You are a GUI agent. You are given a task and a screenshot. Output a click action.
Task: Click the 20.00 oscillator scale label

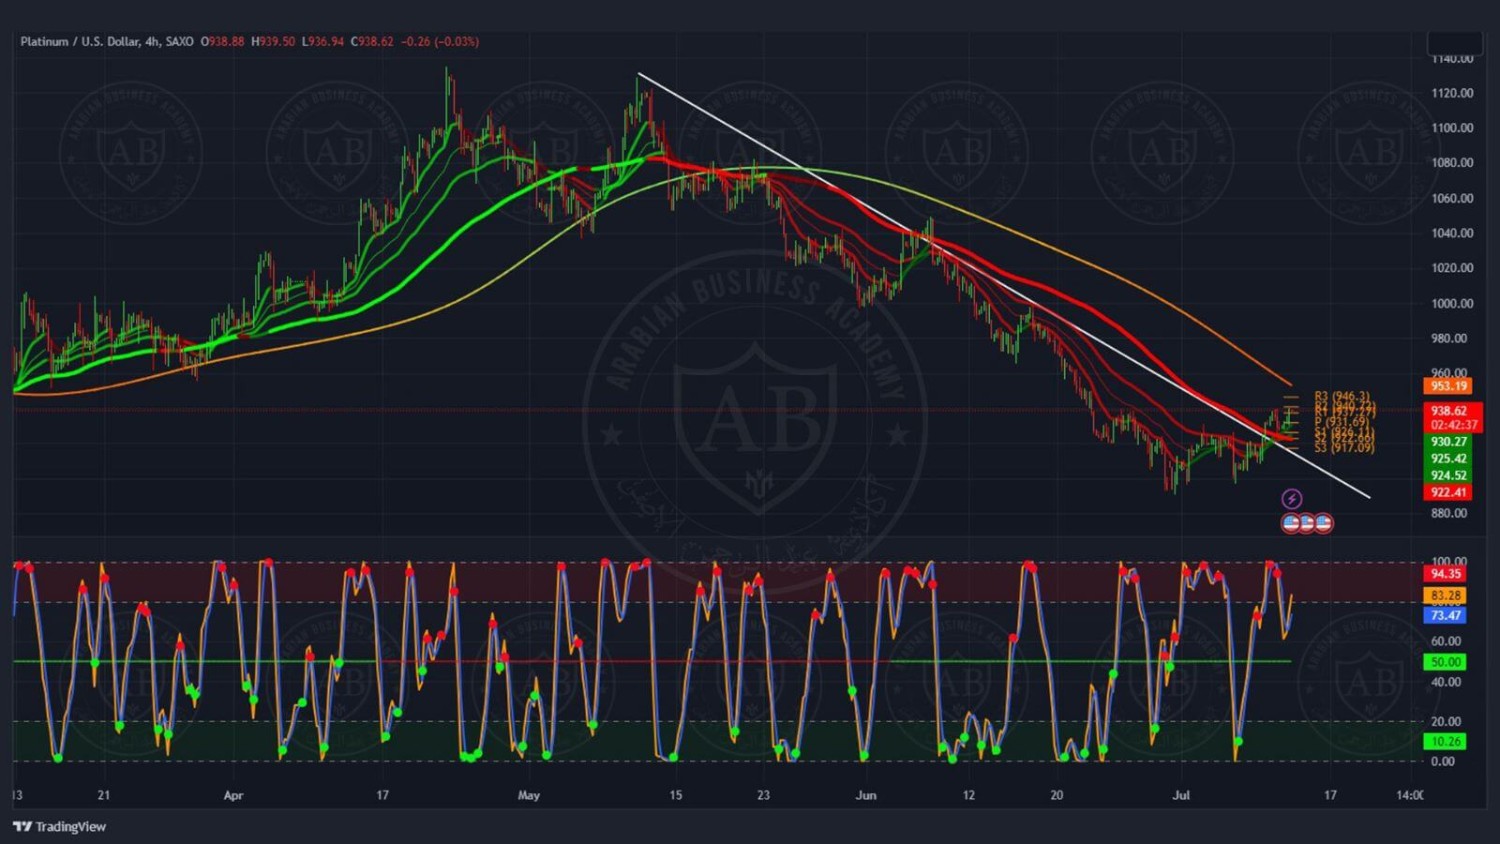(x=1446, y=721)
